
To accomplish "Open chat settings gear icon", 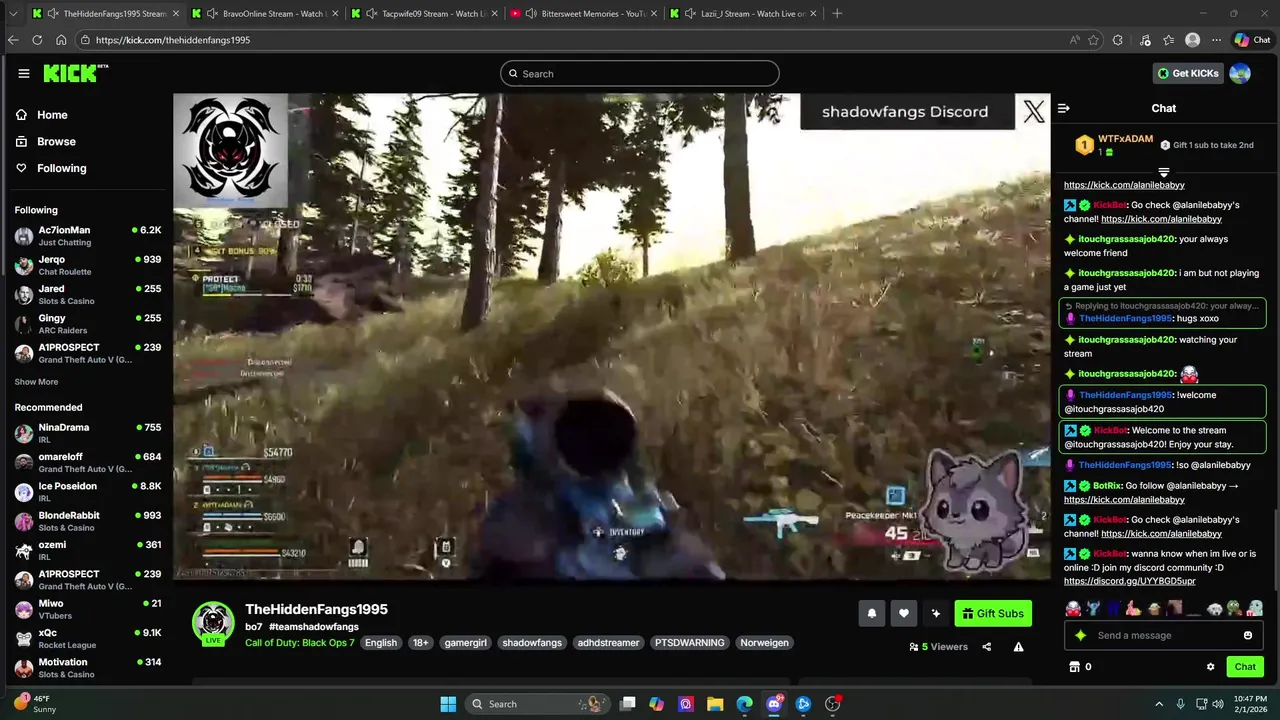I will [x=1210, y=667].
